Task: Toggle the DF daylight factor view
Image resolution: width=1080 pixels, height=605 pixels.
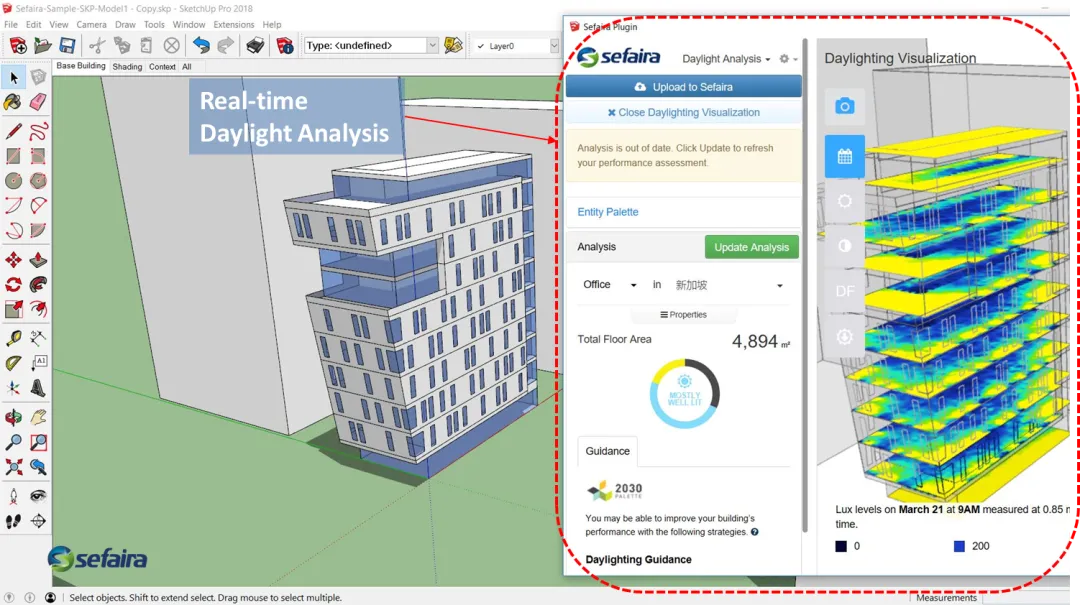Action: [844, 291]
